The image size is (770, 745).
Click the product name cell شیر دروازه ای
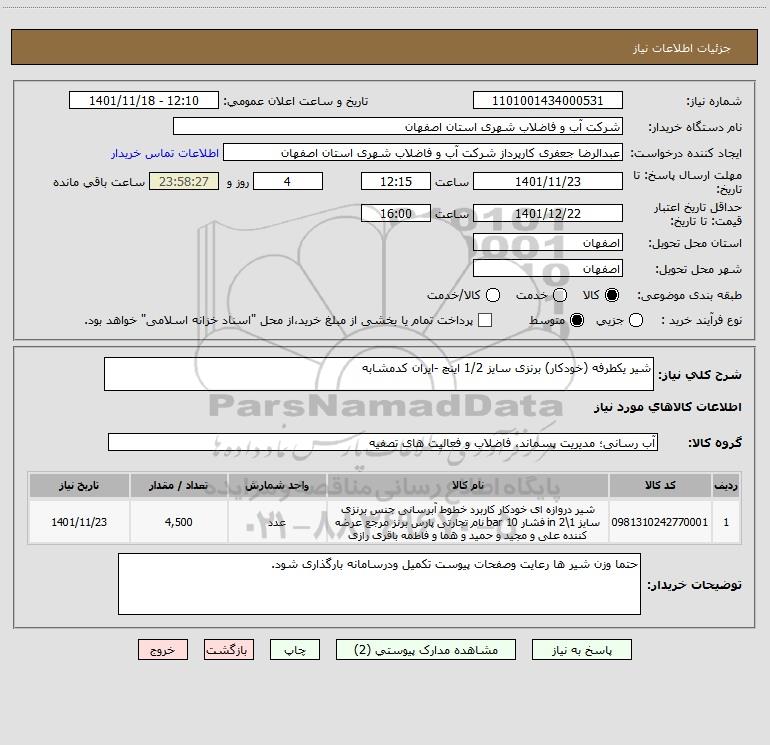click(468, 522)
